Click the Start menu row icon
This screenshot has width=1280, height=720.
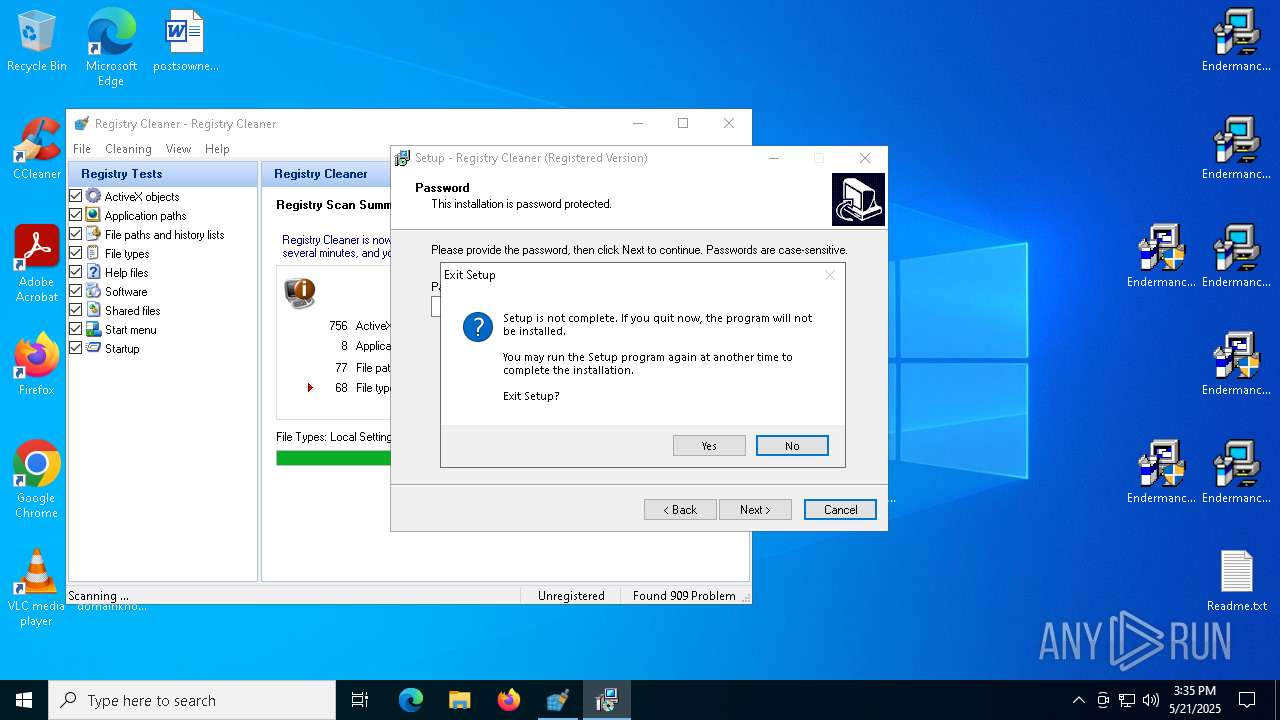click(x=93, y=329)
